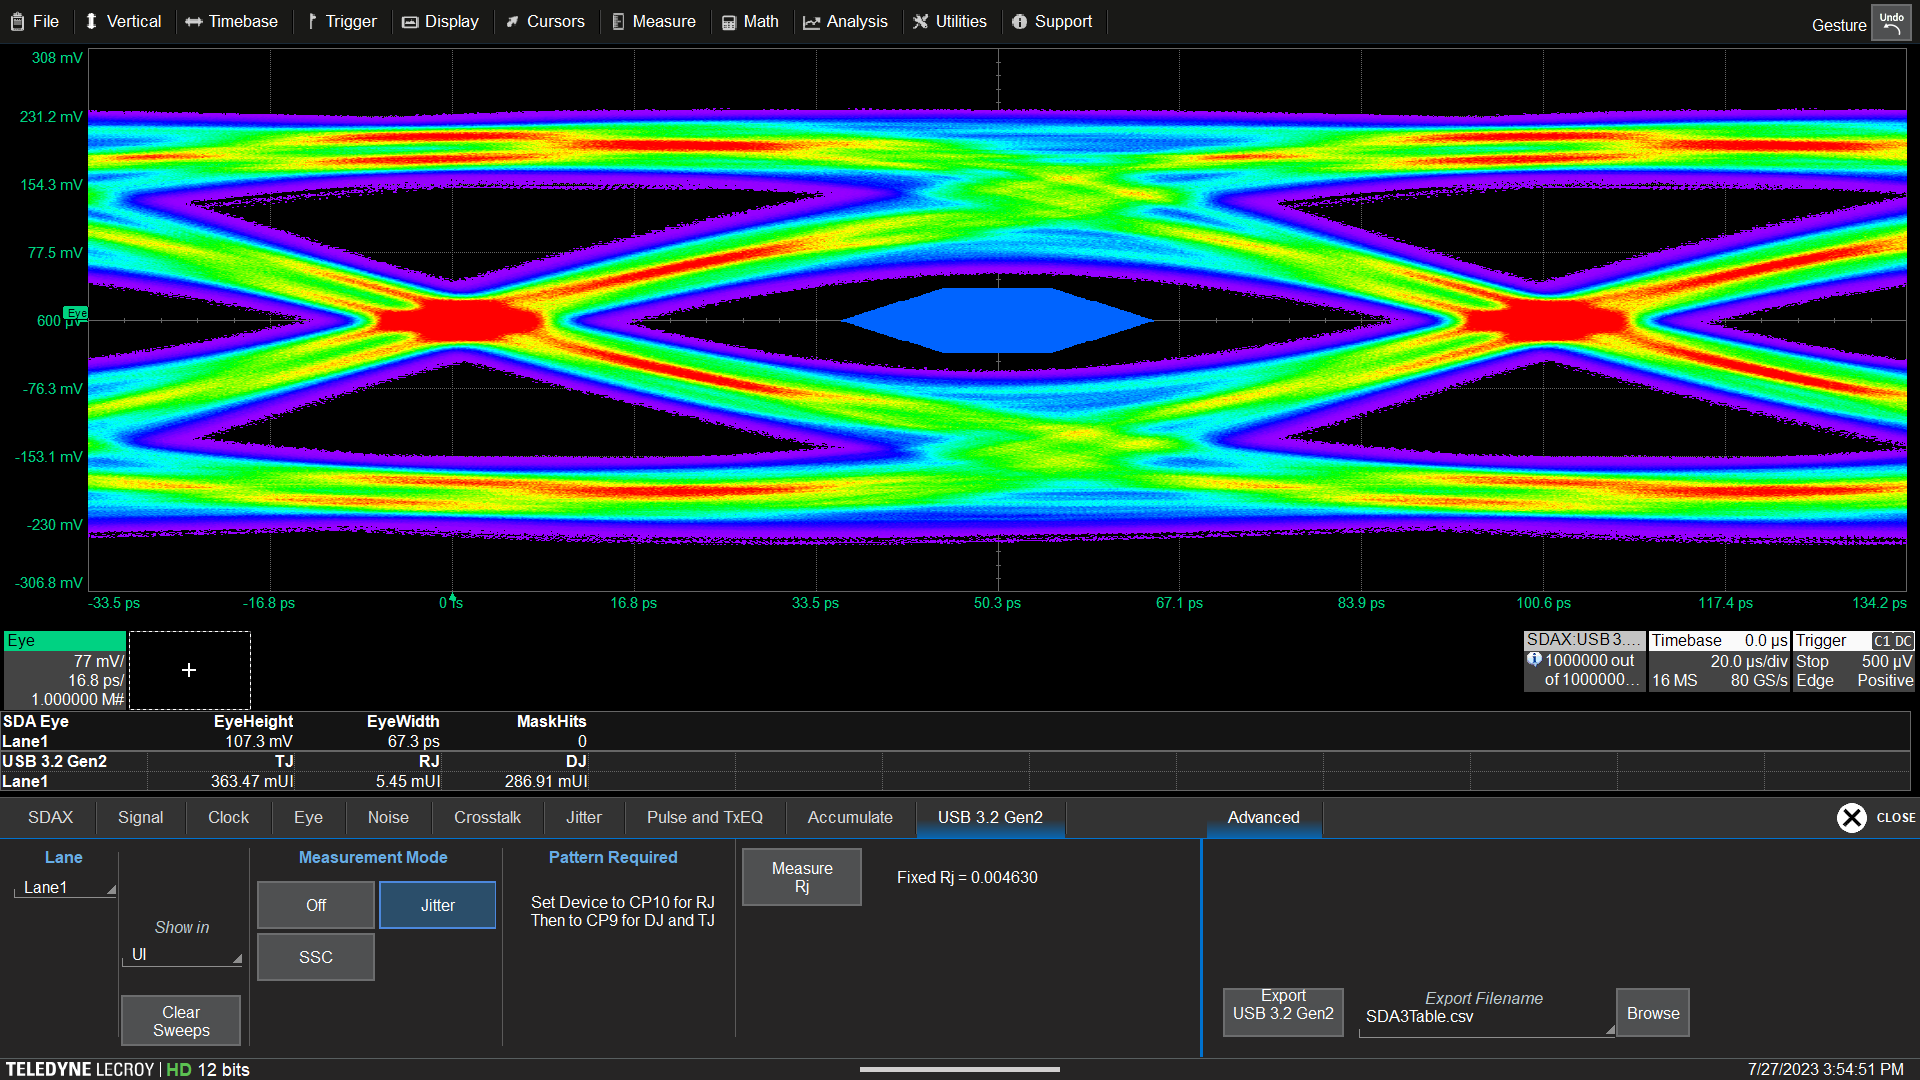Open the Lane1 selection dropdown
The width and height of the screenshot is (1920, 1080).
(x=64, y=887)
